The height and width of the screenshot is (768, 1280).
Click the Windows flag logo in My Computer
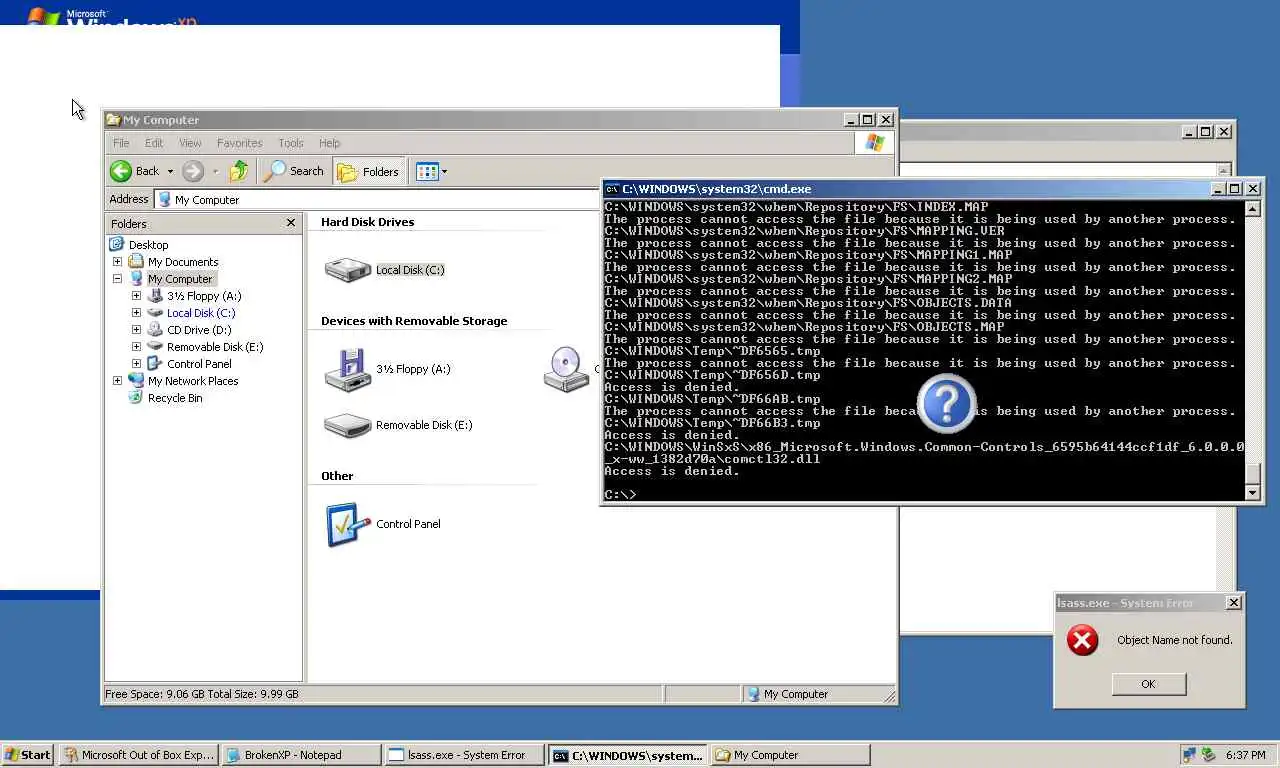point(874,143)
